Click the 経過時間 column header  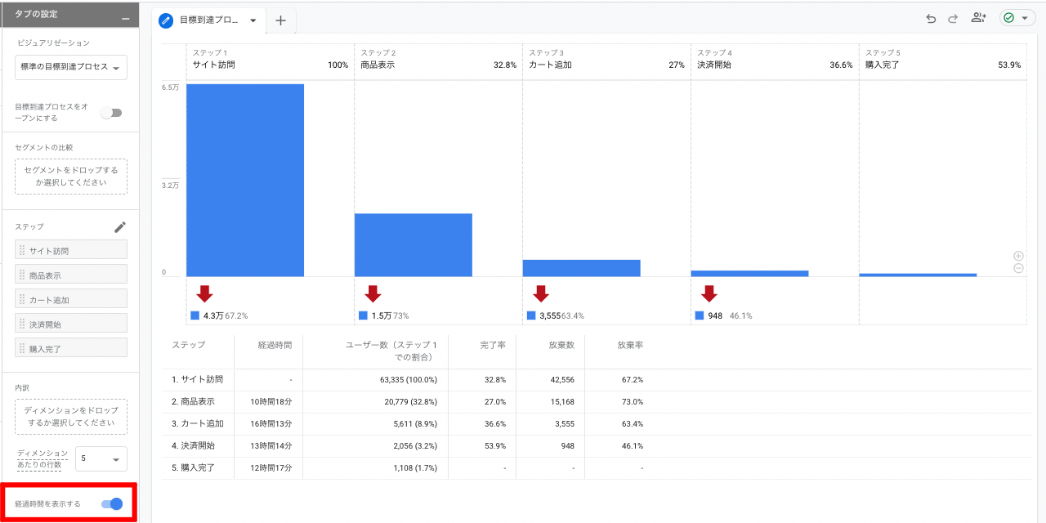[275, 346]
